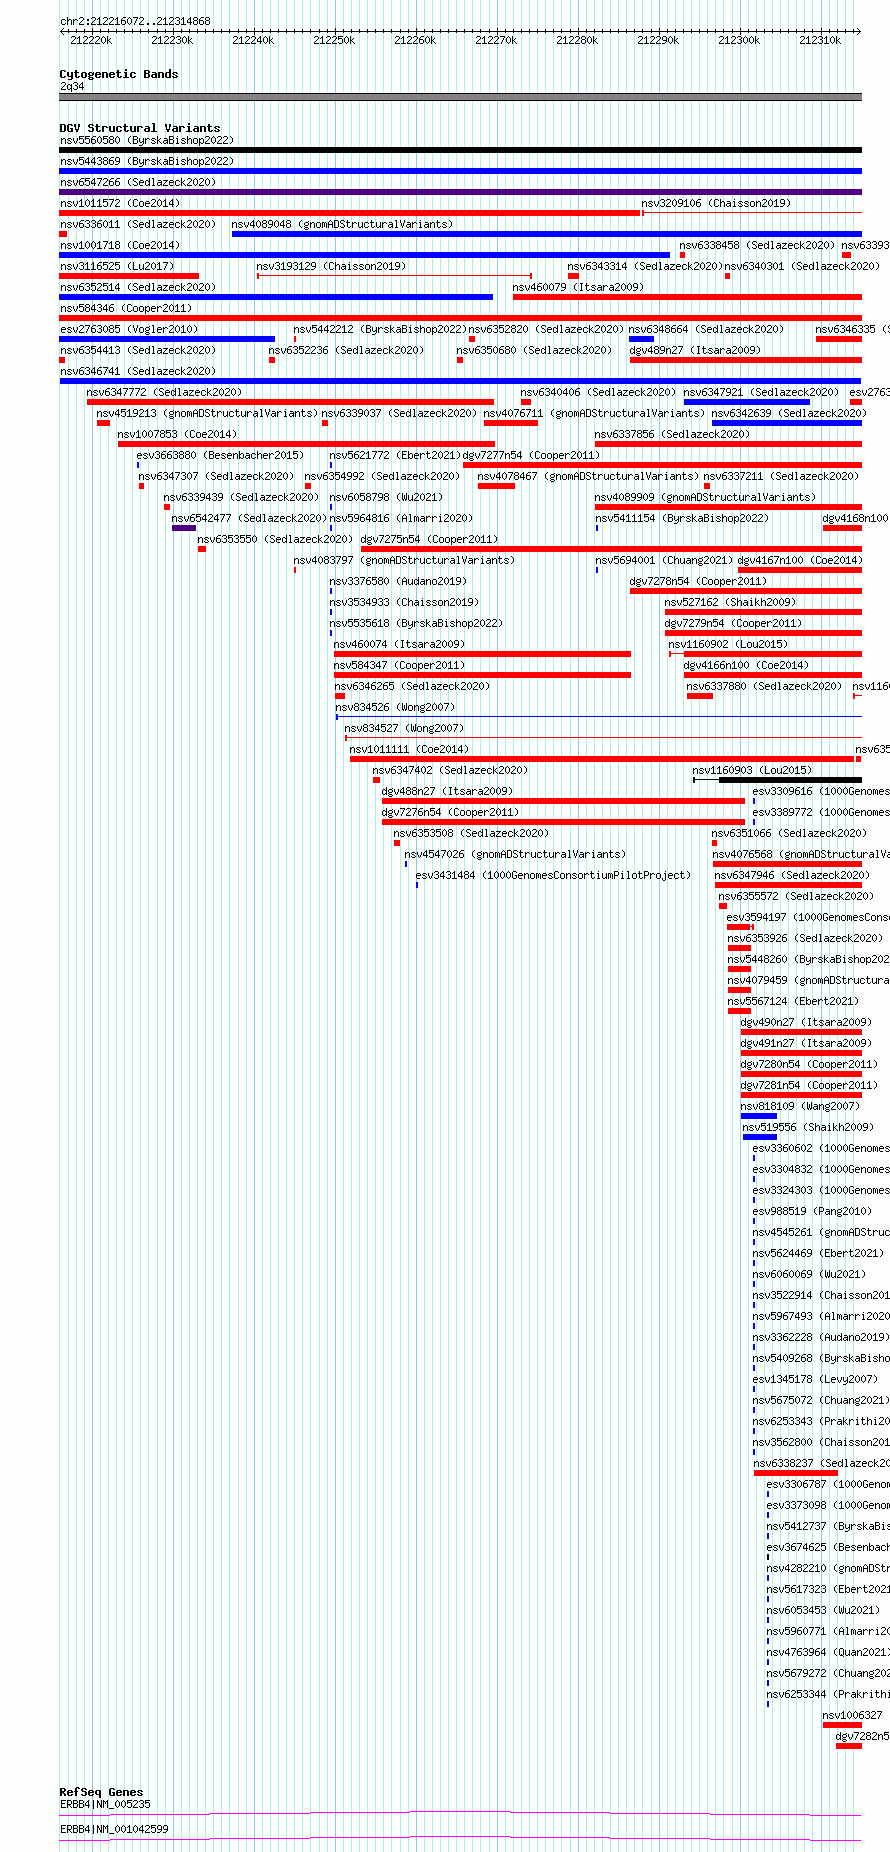Screen dimensions: 890x1852
Task: Click nsv818109 (Wang2007) variant label
Action: coord(800,1106)
